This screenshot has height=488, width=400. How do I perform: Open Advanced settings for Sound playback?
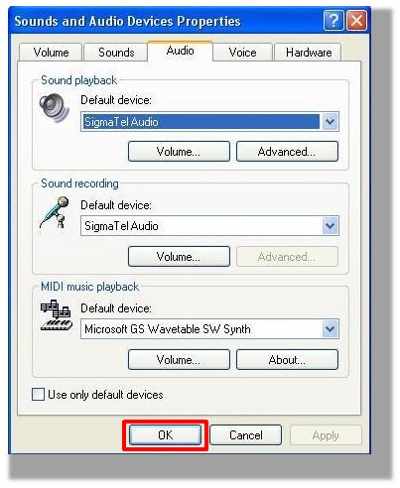[287, 152]
